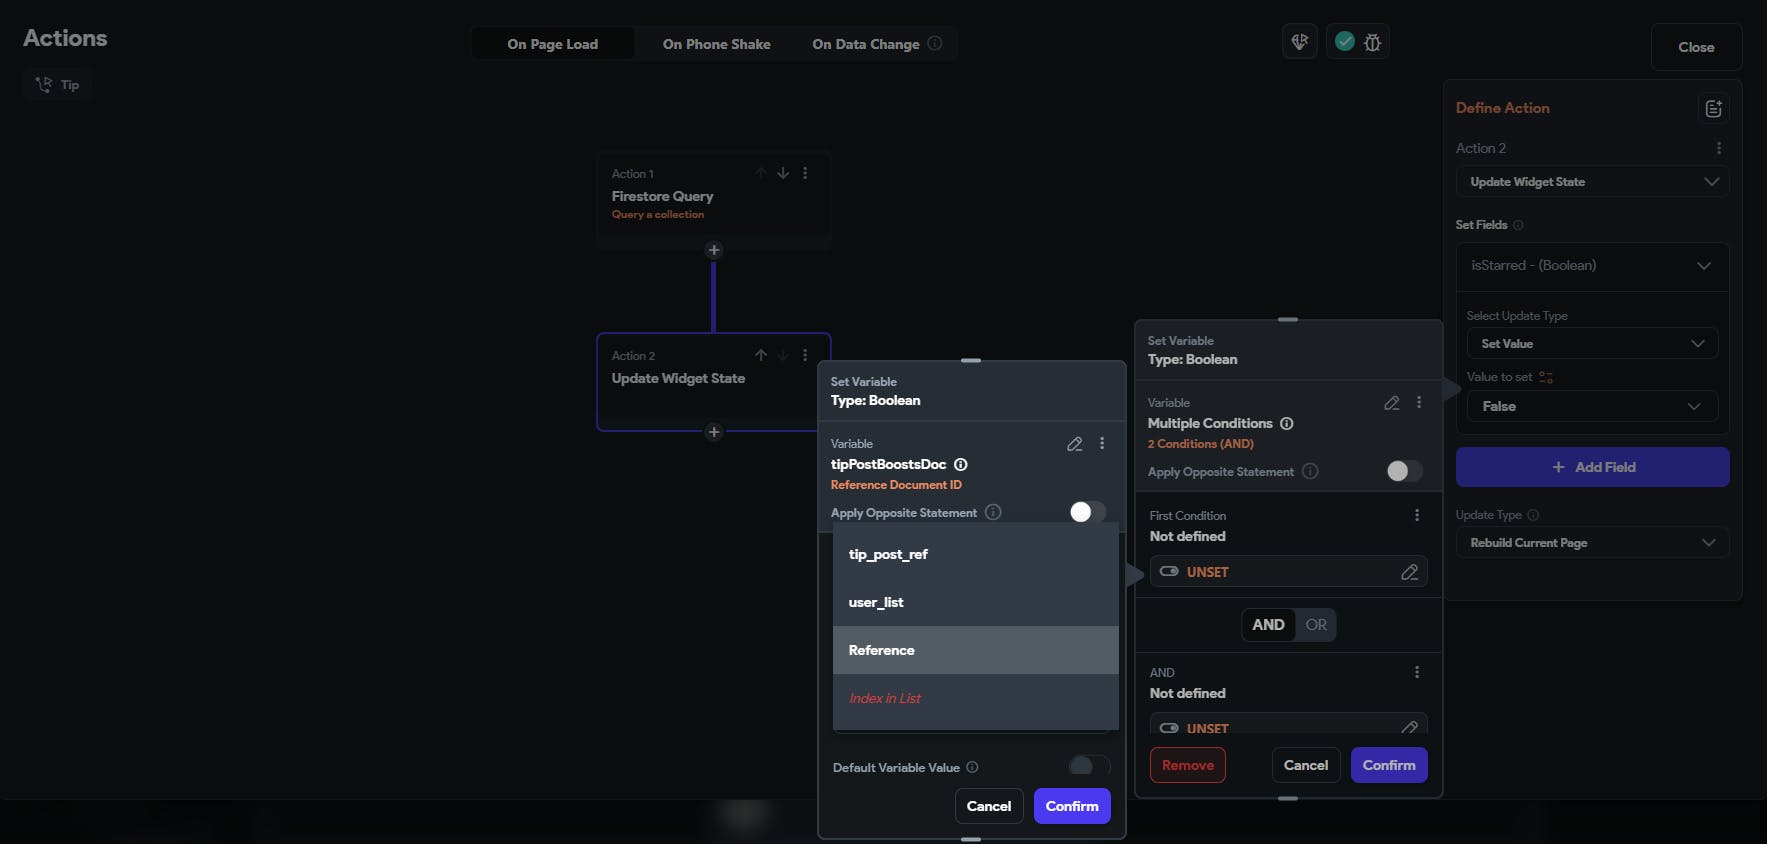Open the Set Value update type dropdown
This screenshot has width=1767, height=844.
(x=1592, y=344)
